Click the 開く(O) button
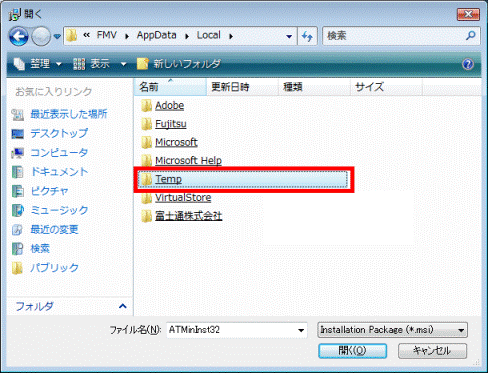The height and width of the screenshot is (373, 488). [x=352, y=351]
